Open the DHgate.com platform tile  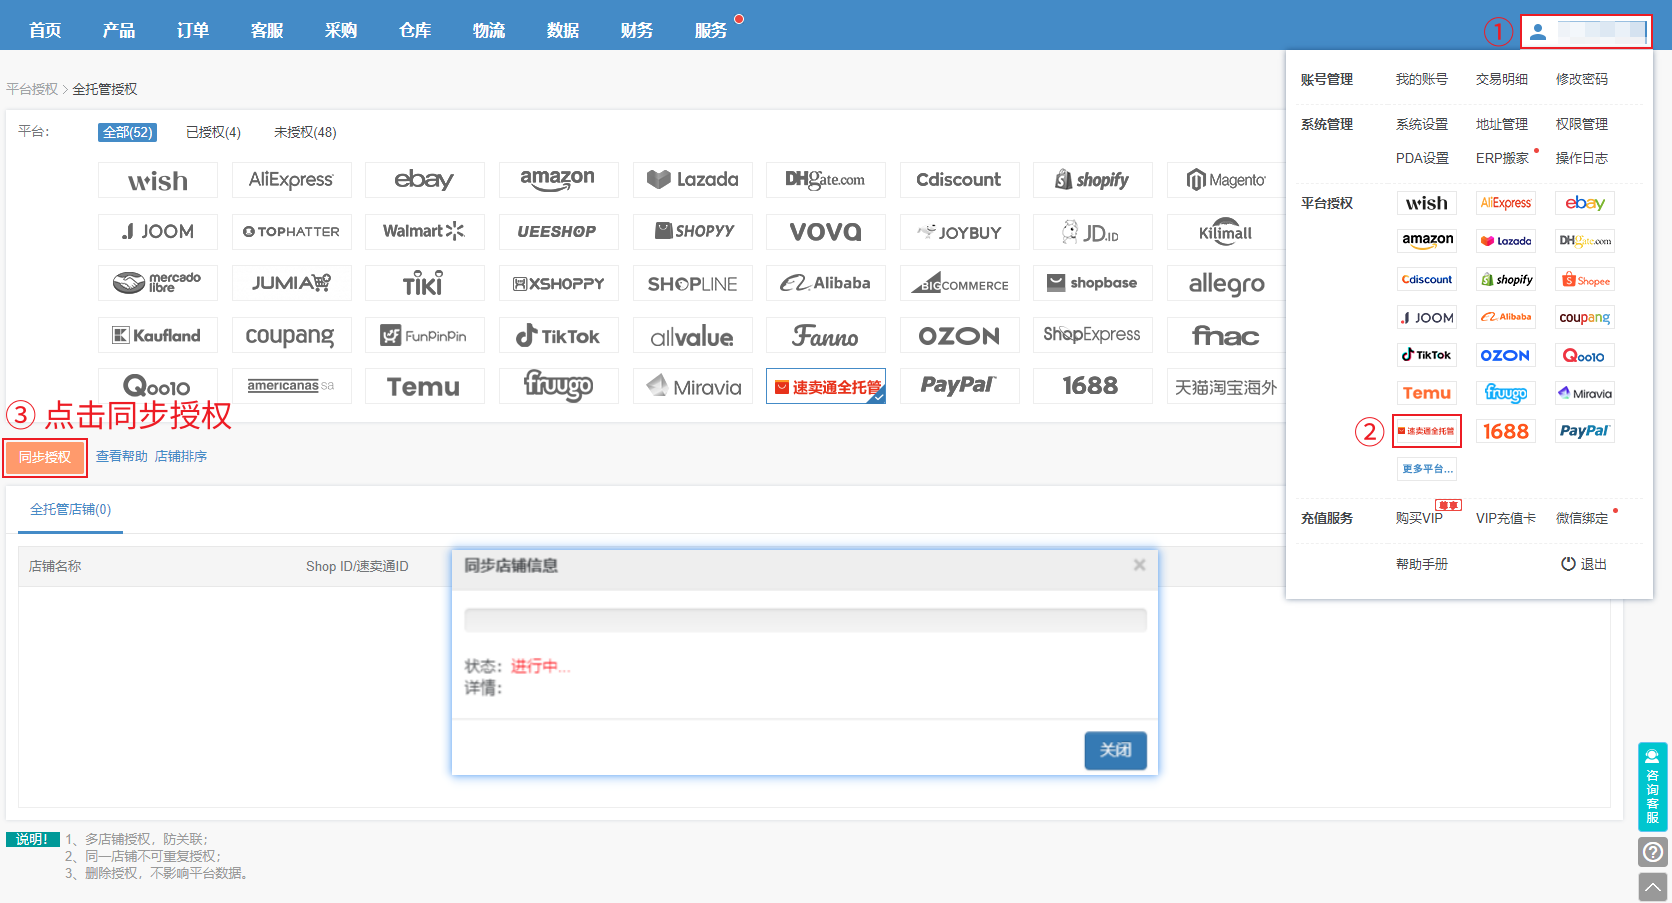pyautogui.click(x=826, y=180)
